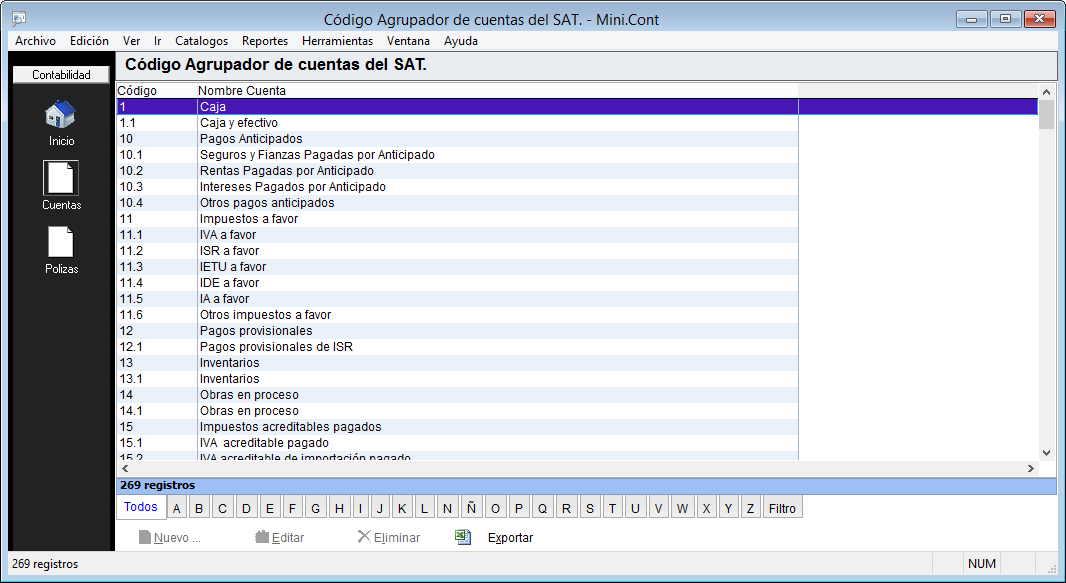Filter accounts by letter D
Image resolution: width=1066 pixels, height=583 pixels.
click(x=246, y=508)
